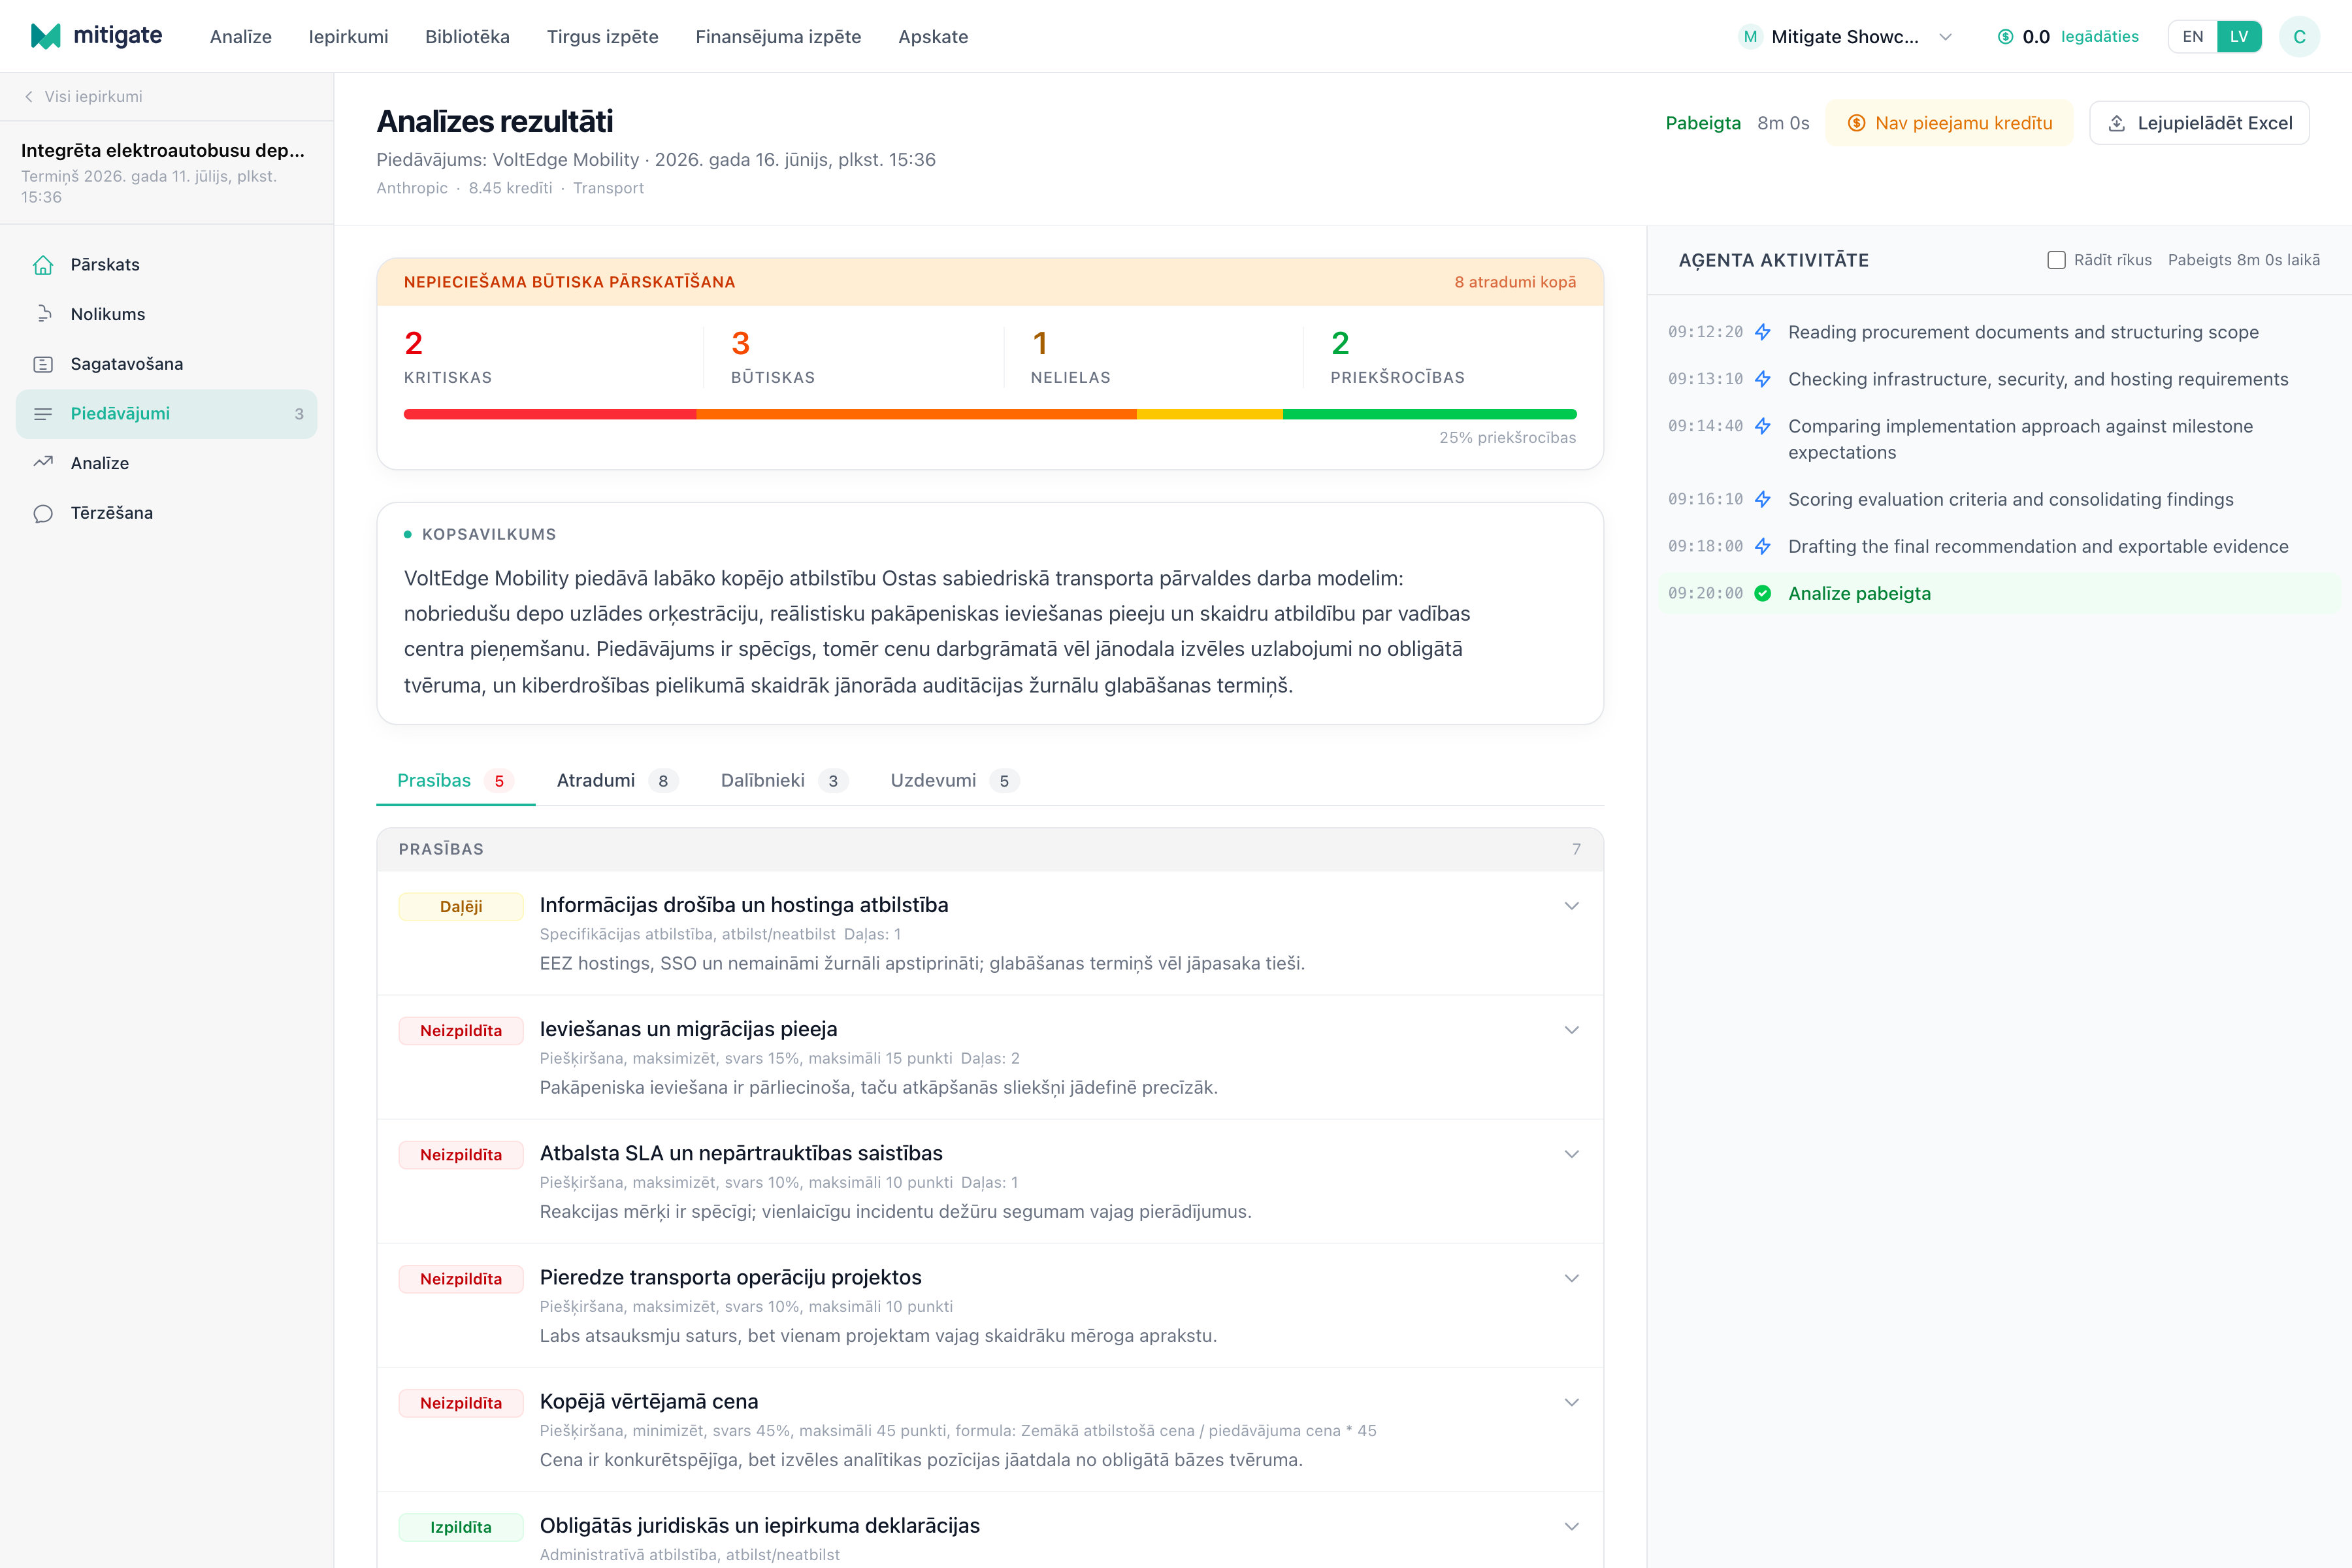This screenshot has height=1568, width=2352.
Task: Click the 3 Būtiskas counter
Action: pyautogui.click(x=773, y=357)
